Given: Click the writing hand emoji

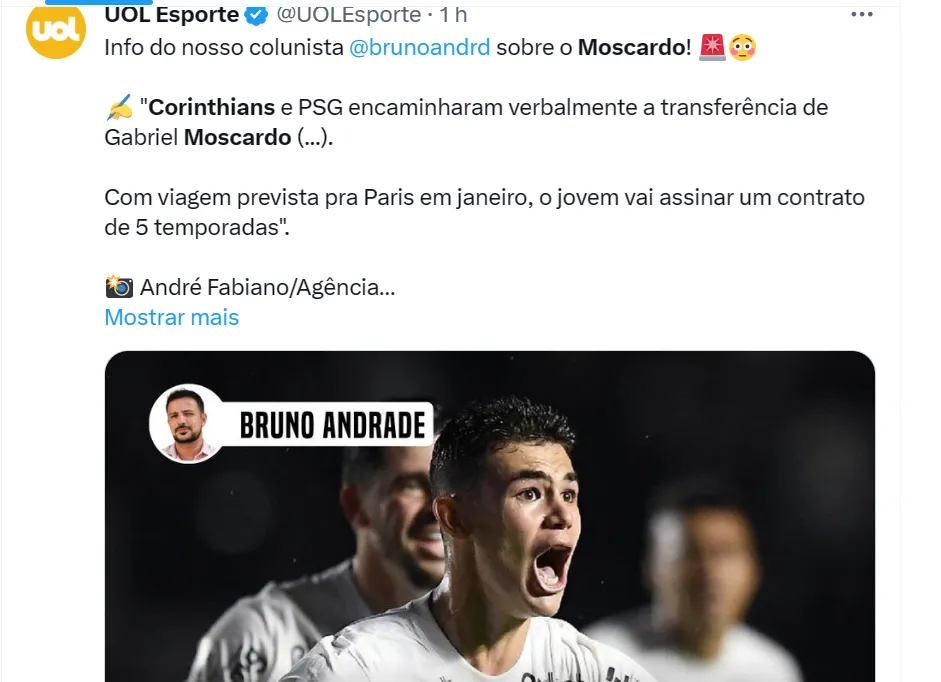Looking at the screenshot, I should click(x=119, y=107).
